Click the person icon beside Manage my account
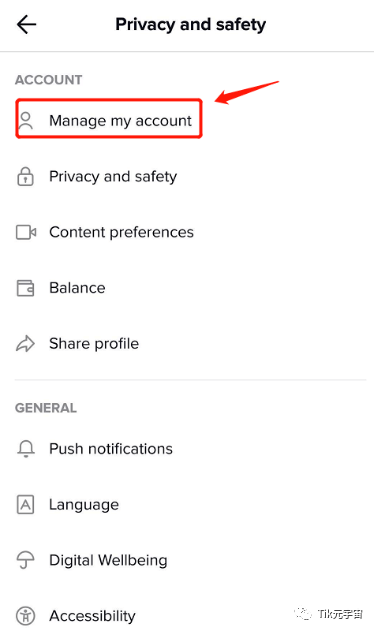Viewport: 374px width, 631px height. pos(26,121)
